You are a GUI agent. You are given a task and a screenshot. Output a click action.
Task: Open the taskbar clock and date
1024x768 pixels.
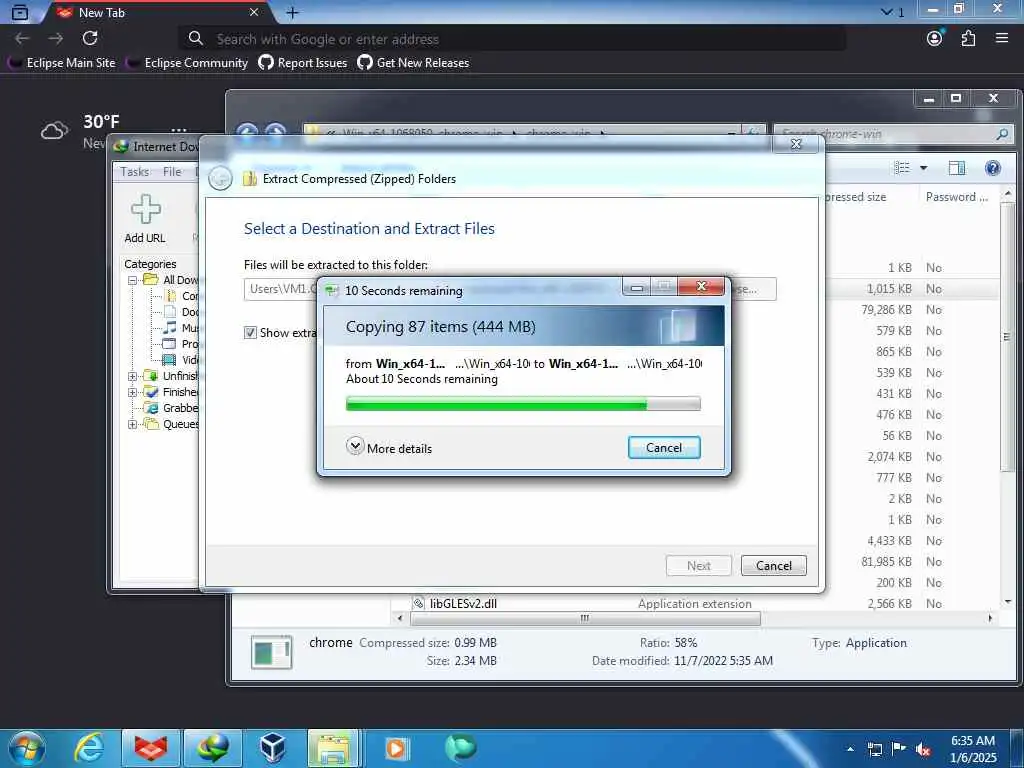[x=973, y=749]
